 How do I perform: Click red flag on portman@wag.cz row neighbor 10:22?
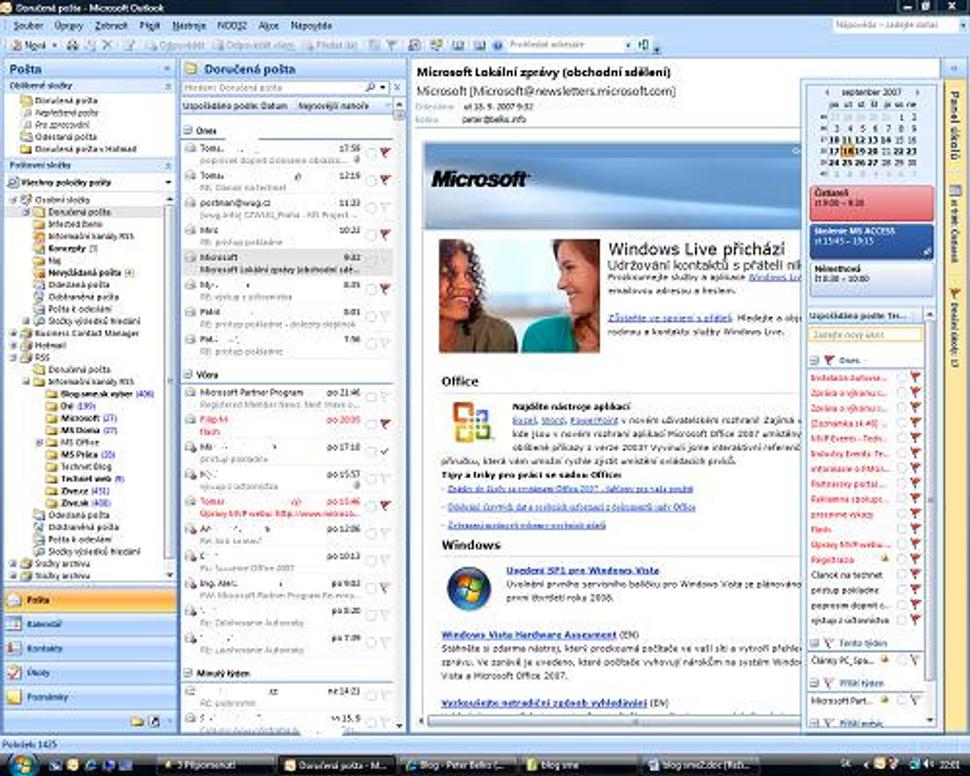(x=385, y=234)
